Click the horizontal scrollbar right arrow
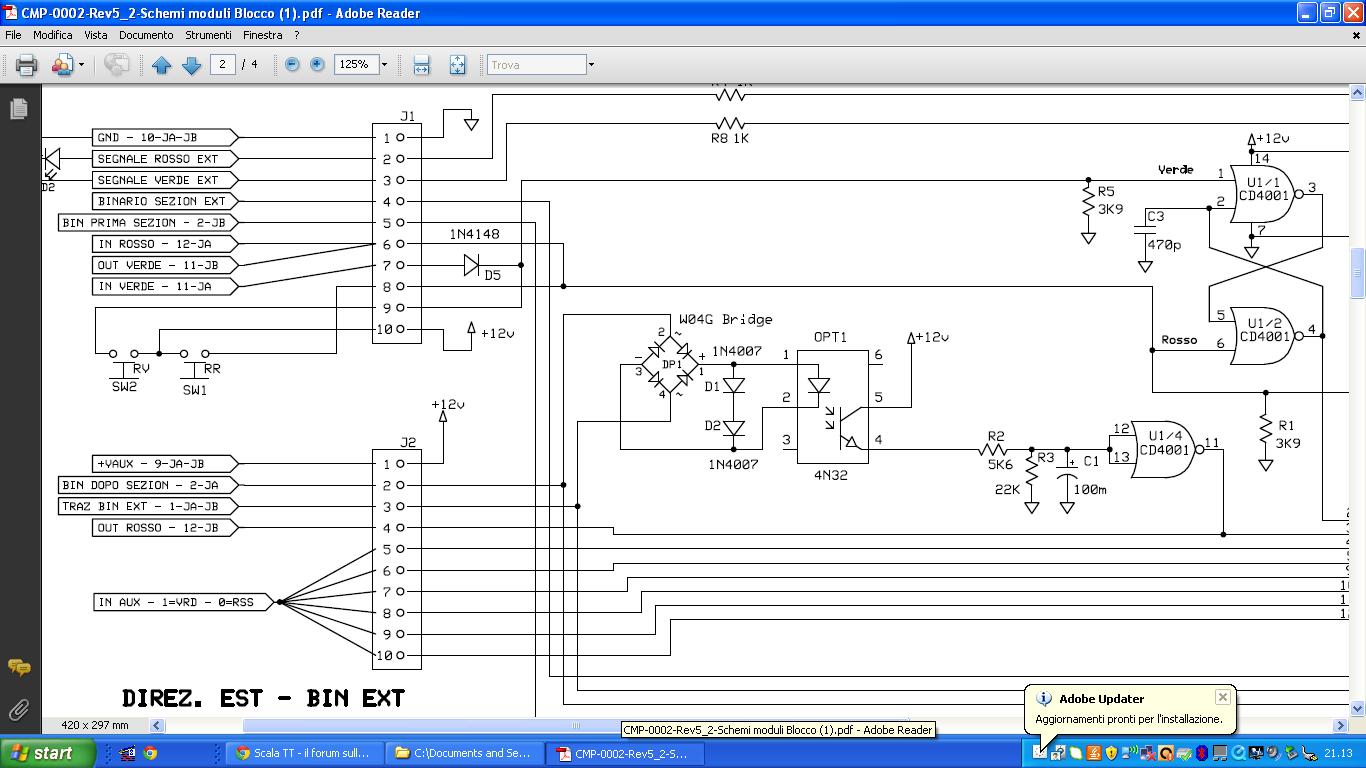1366x768 pixels. tap(1341, 725)
